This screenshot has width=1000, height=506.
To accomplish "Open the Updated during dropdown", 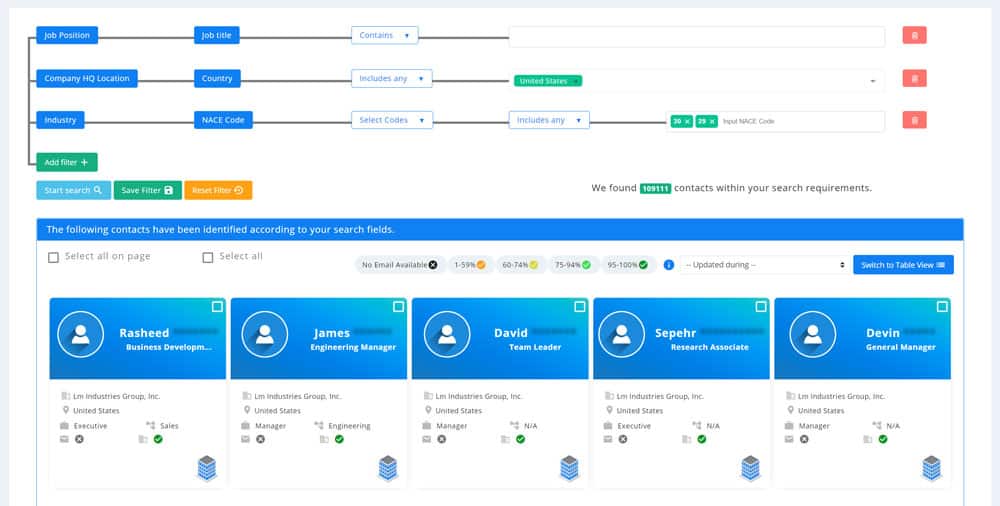I will click(763, 265).
